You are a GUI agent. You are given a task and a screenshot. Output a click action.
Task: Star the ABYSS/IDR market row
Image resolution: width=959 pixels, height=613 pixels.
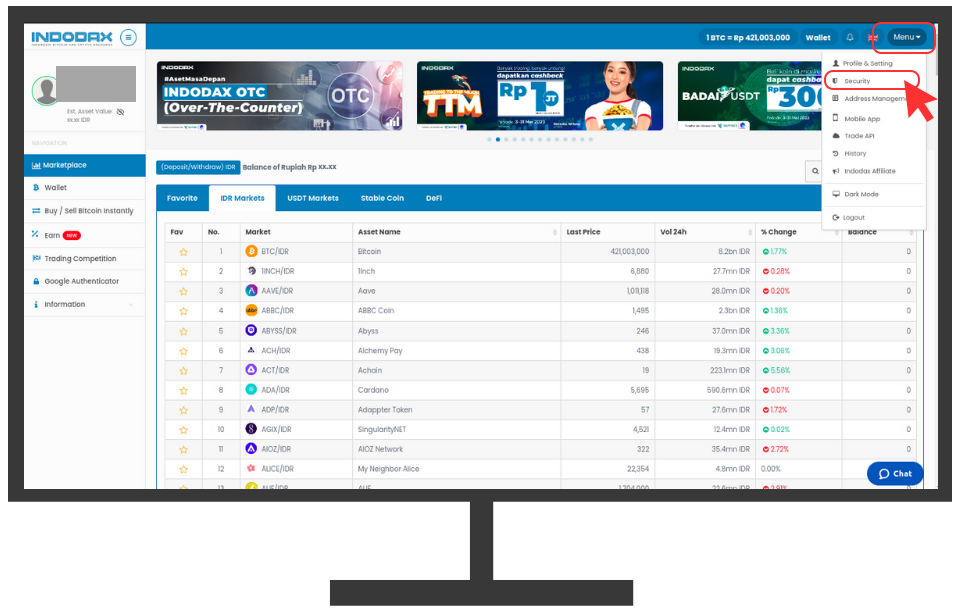183,332
